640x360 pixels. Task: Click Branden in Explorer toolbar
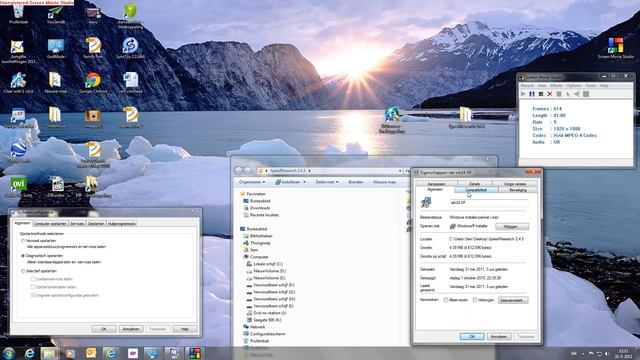(x=356, y=182)
